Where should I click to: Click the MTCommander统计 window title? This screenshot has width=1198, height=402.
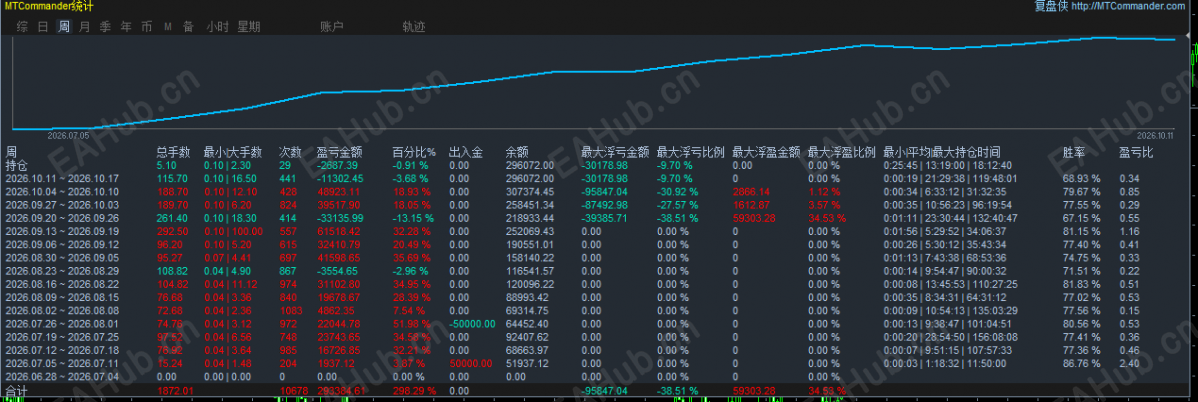(x=49, y=6)
